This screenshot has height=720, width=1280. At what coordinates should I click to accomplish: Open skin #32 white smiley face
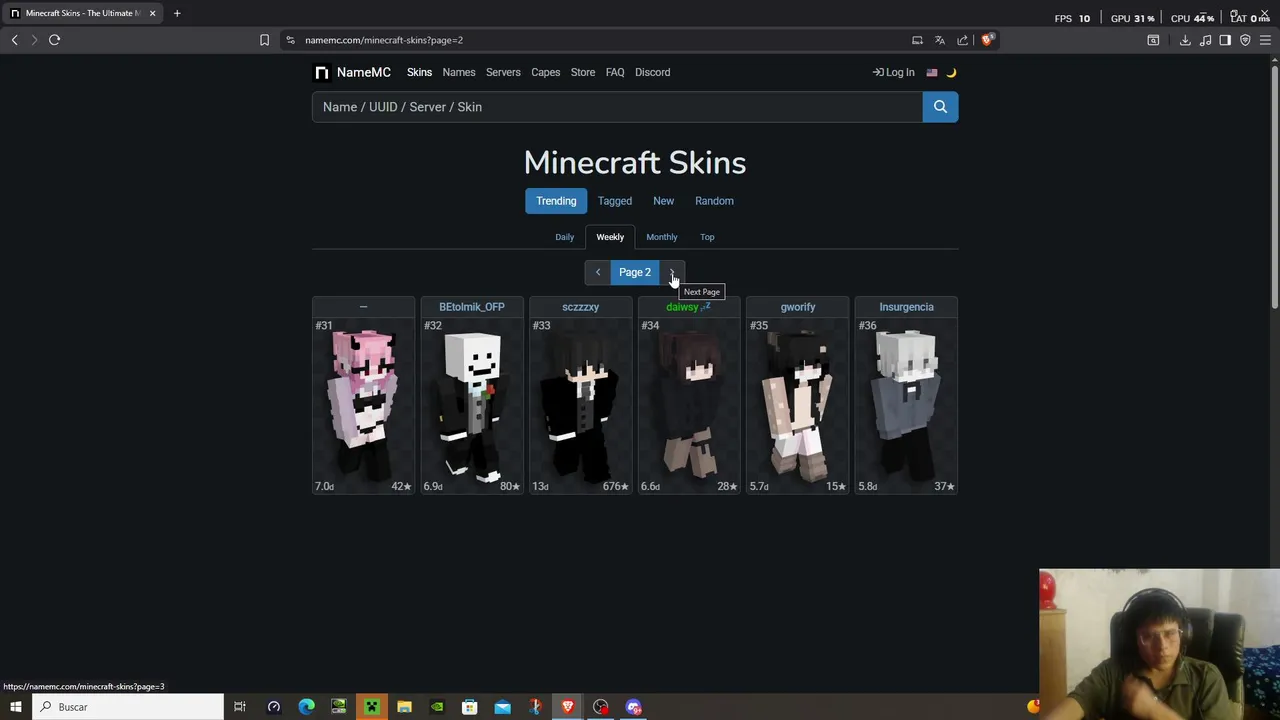pos(472,405)
